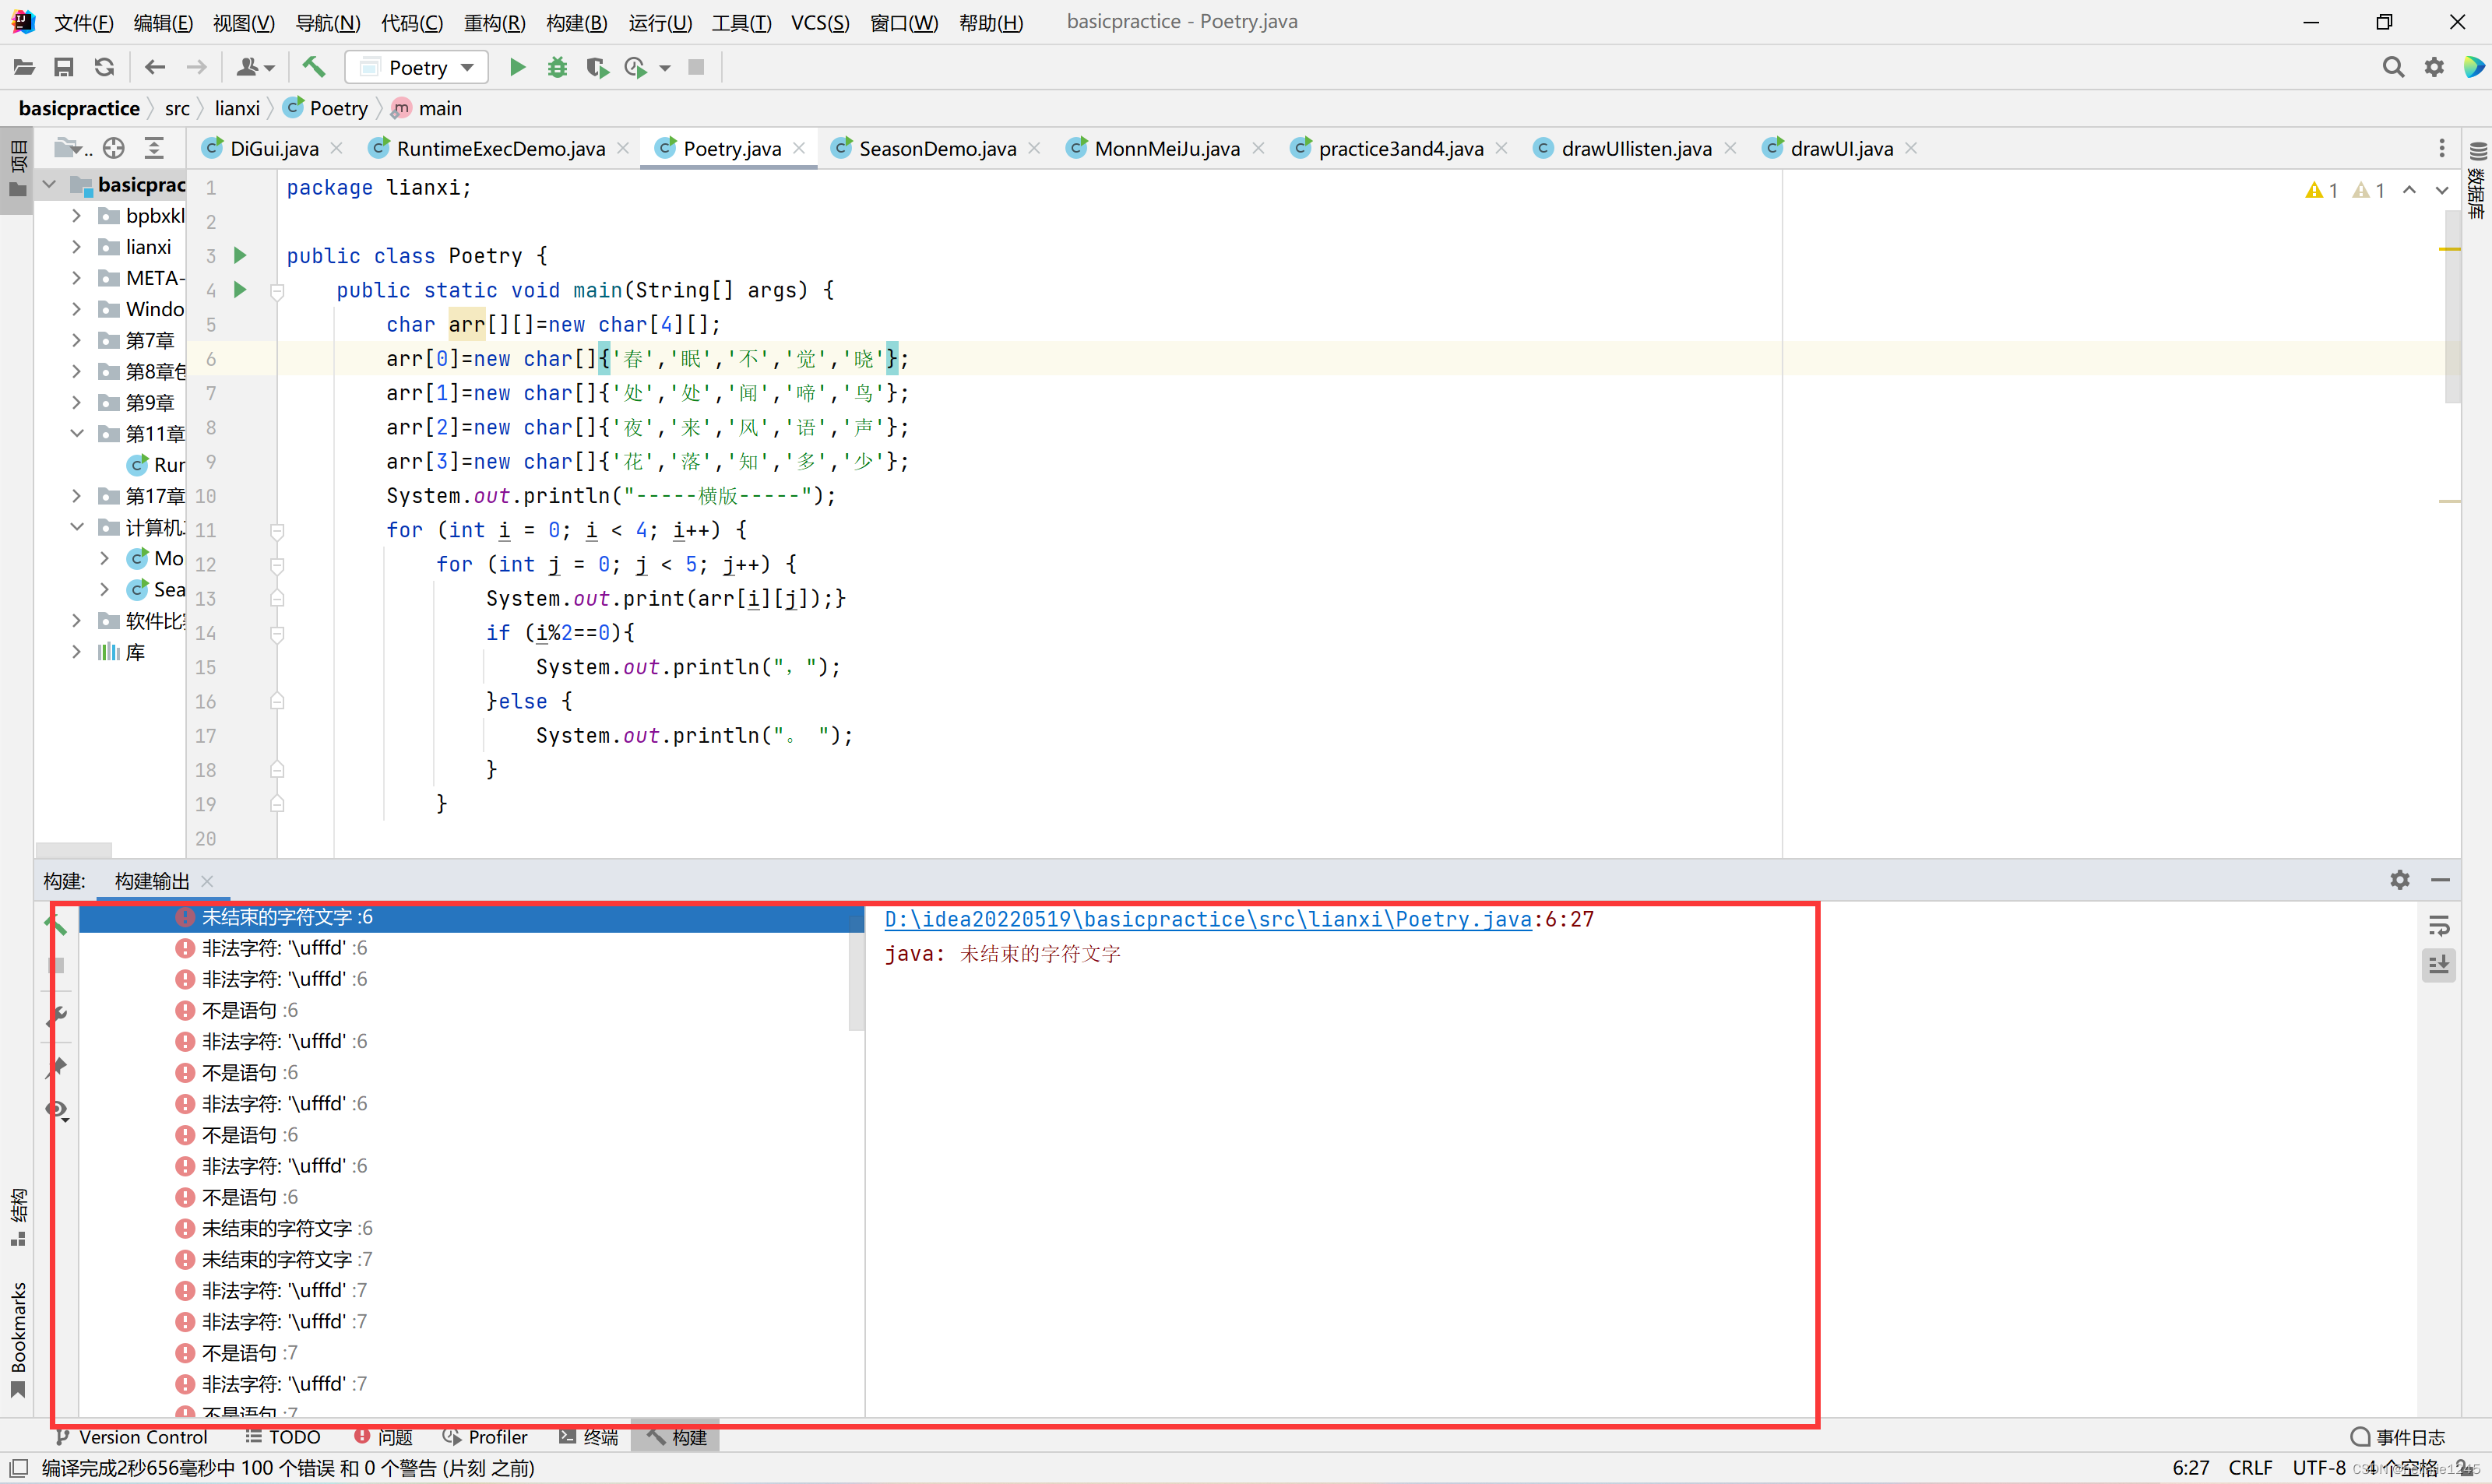Go to previous highlighted error arrow

pos(2410,190)
